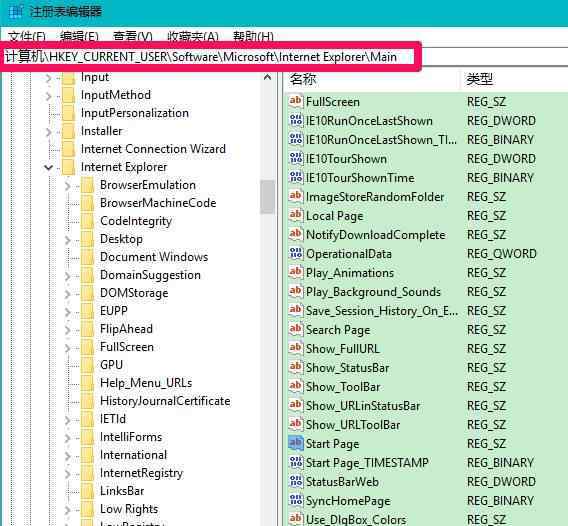
Task: Click the StatusBarWeb DWORD icon
Action: coord(296,481)
